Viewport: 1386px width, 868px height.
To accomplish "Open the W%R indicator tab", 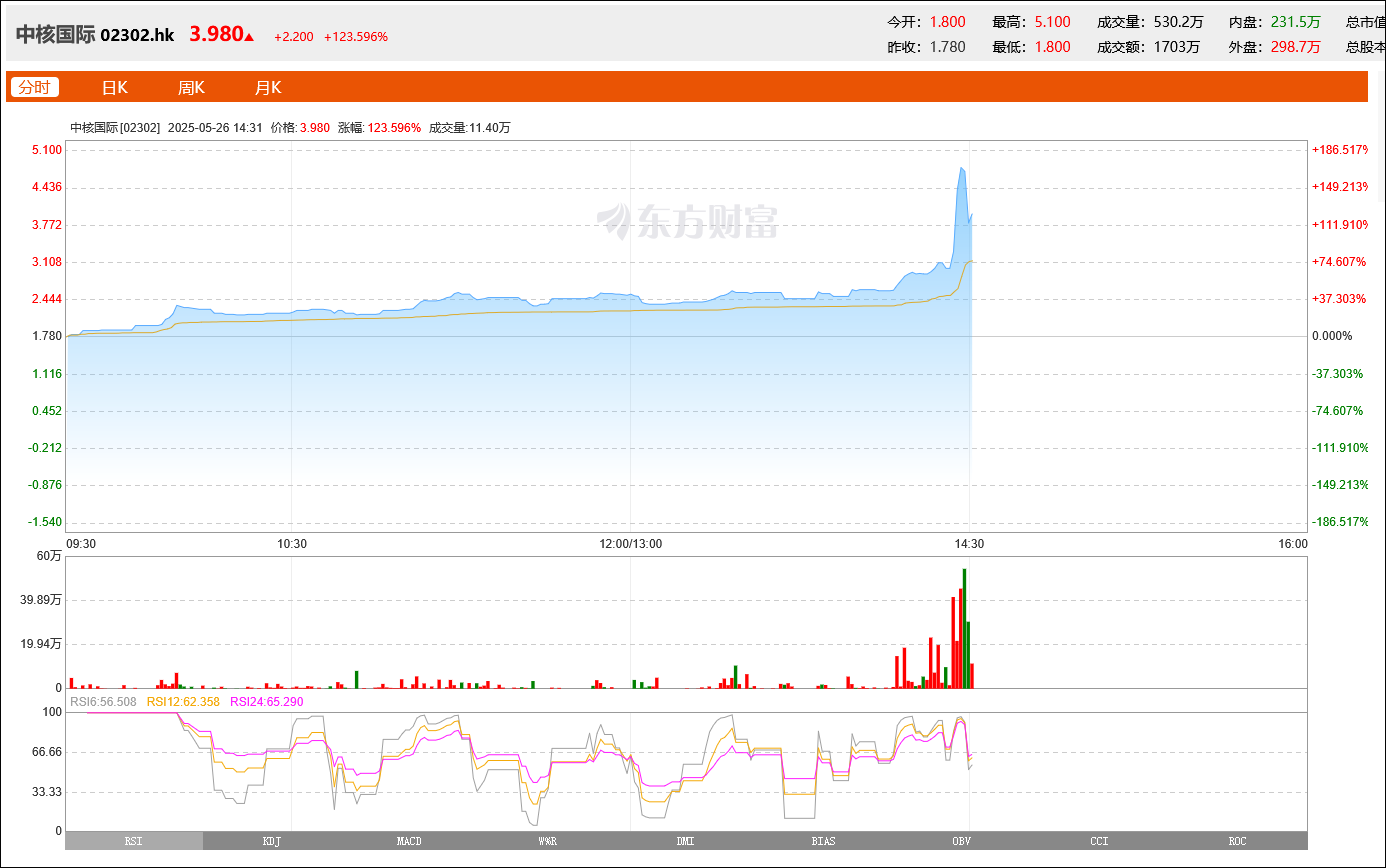I will [548, 841].
